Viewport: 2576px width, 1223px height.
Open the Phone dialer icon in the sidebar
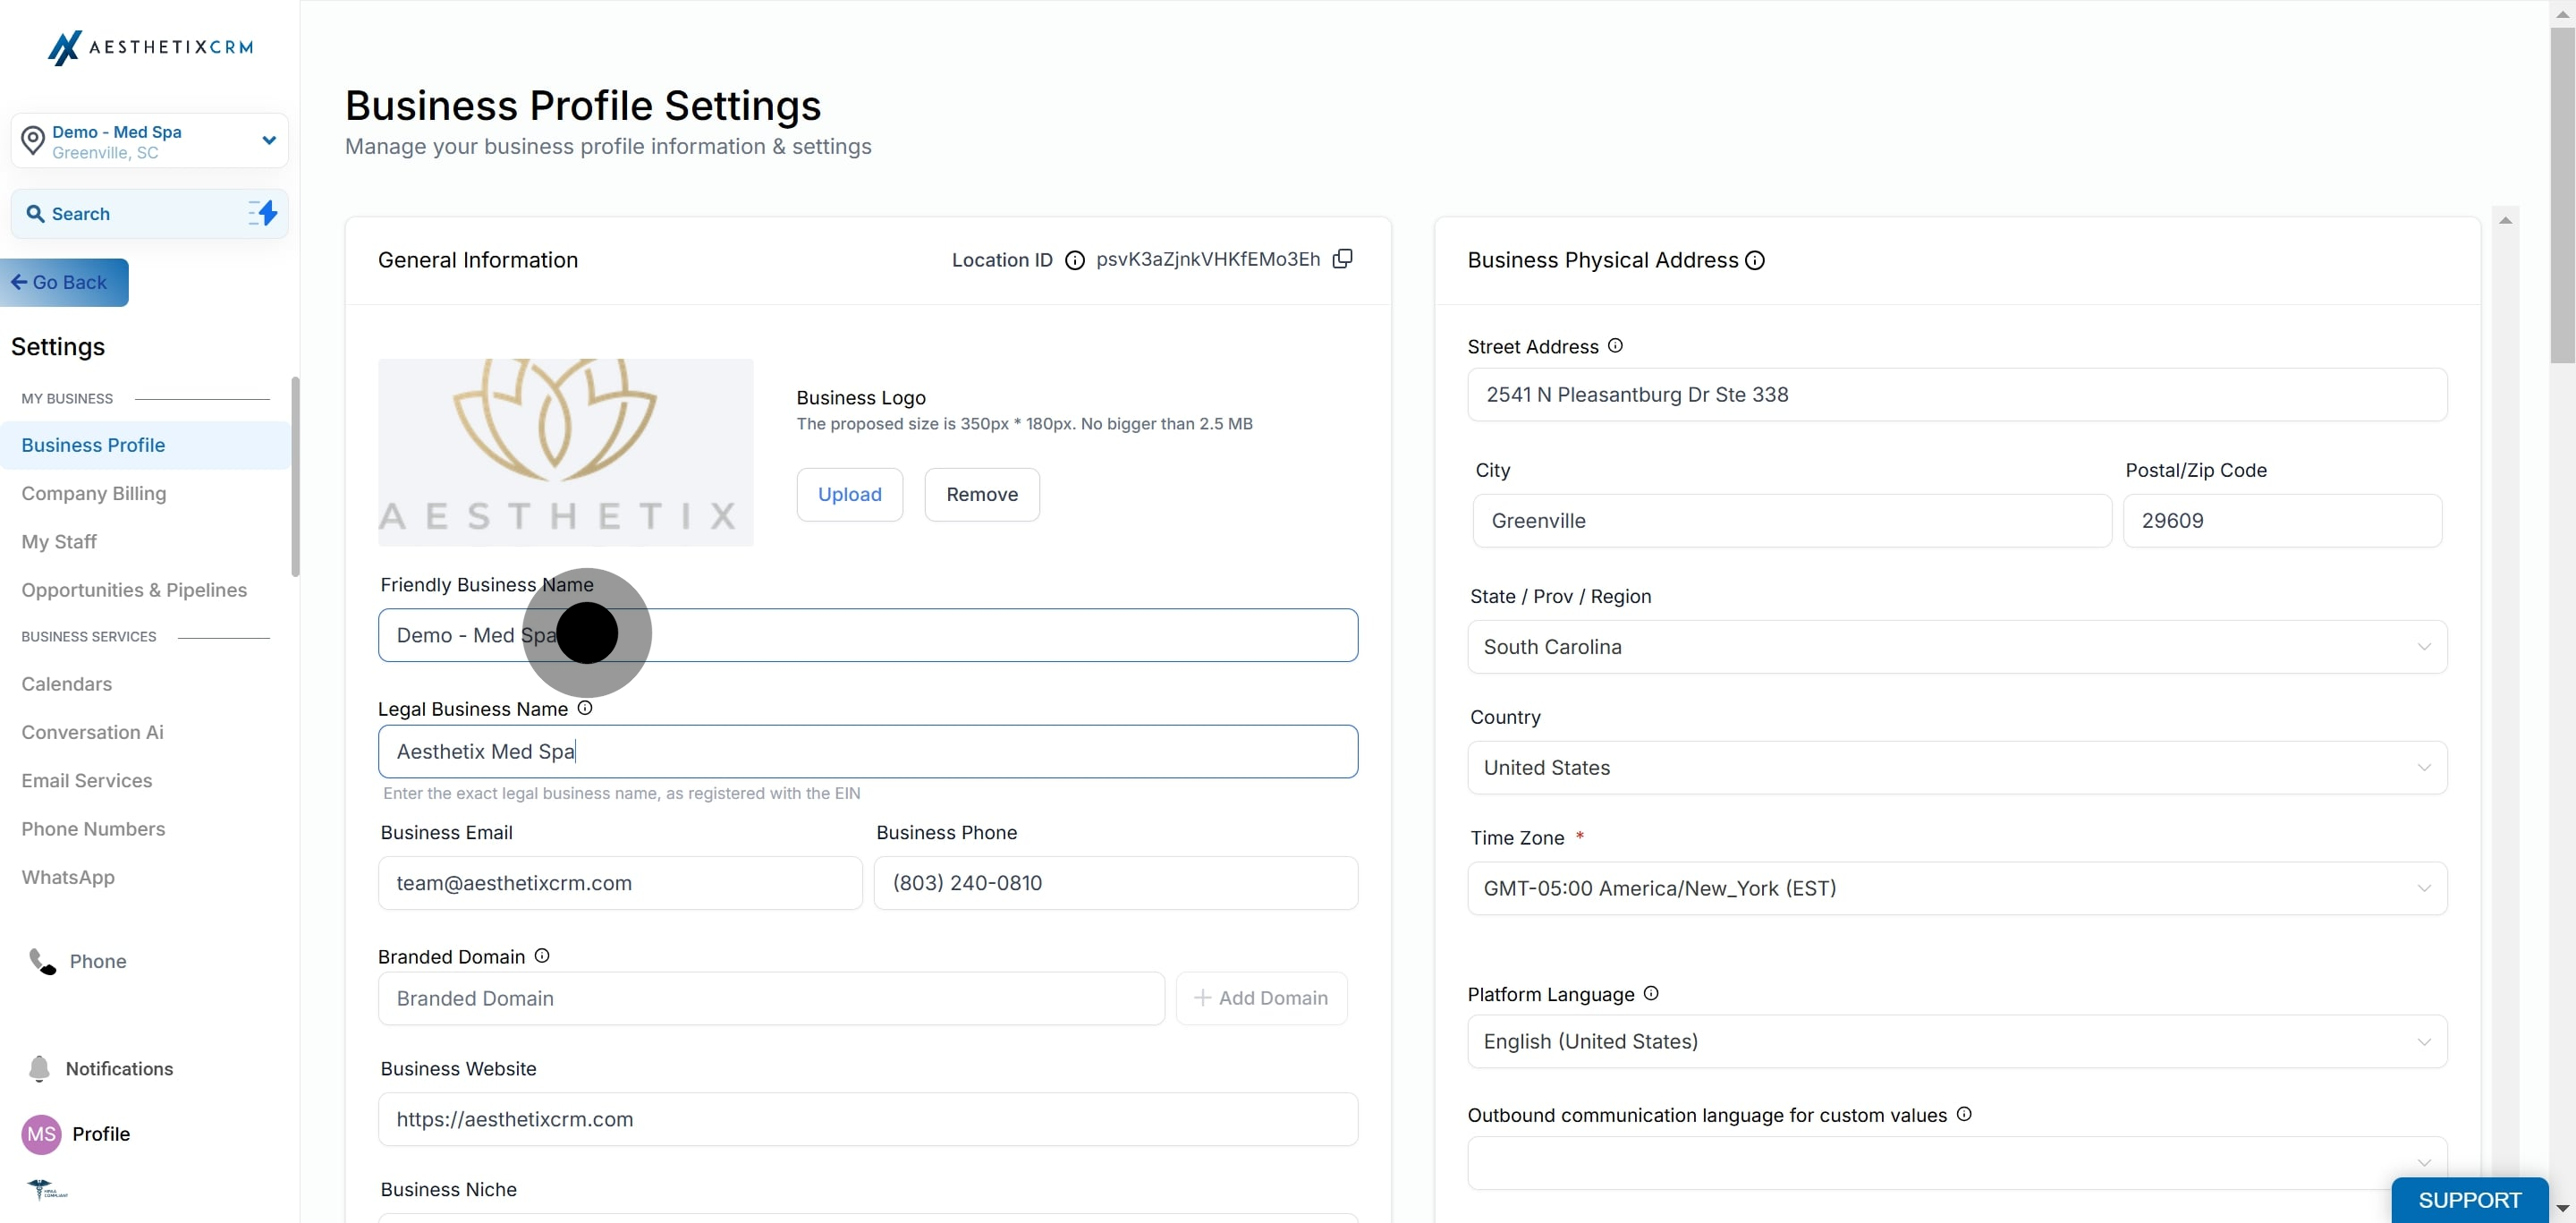(42, 961)
